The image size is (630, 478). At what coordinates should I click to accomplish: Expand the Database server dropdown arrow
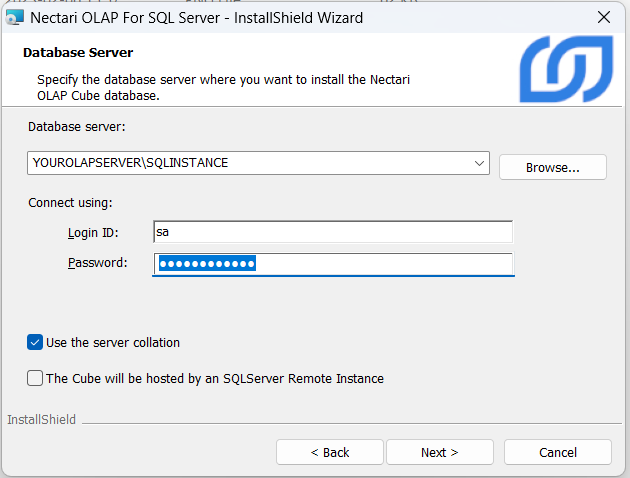[x=479, y=163]
